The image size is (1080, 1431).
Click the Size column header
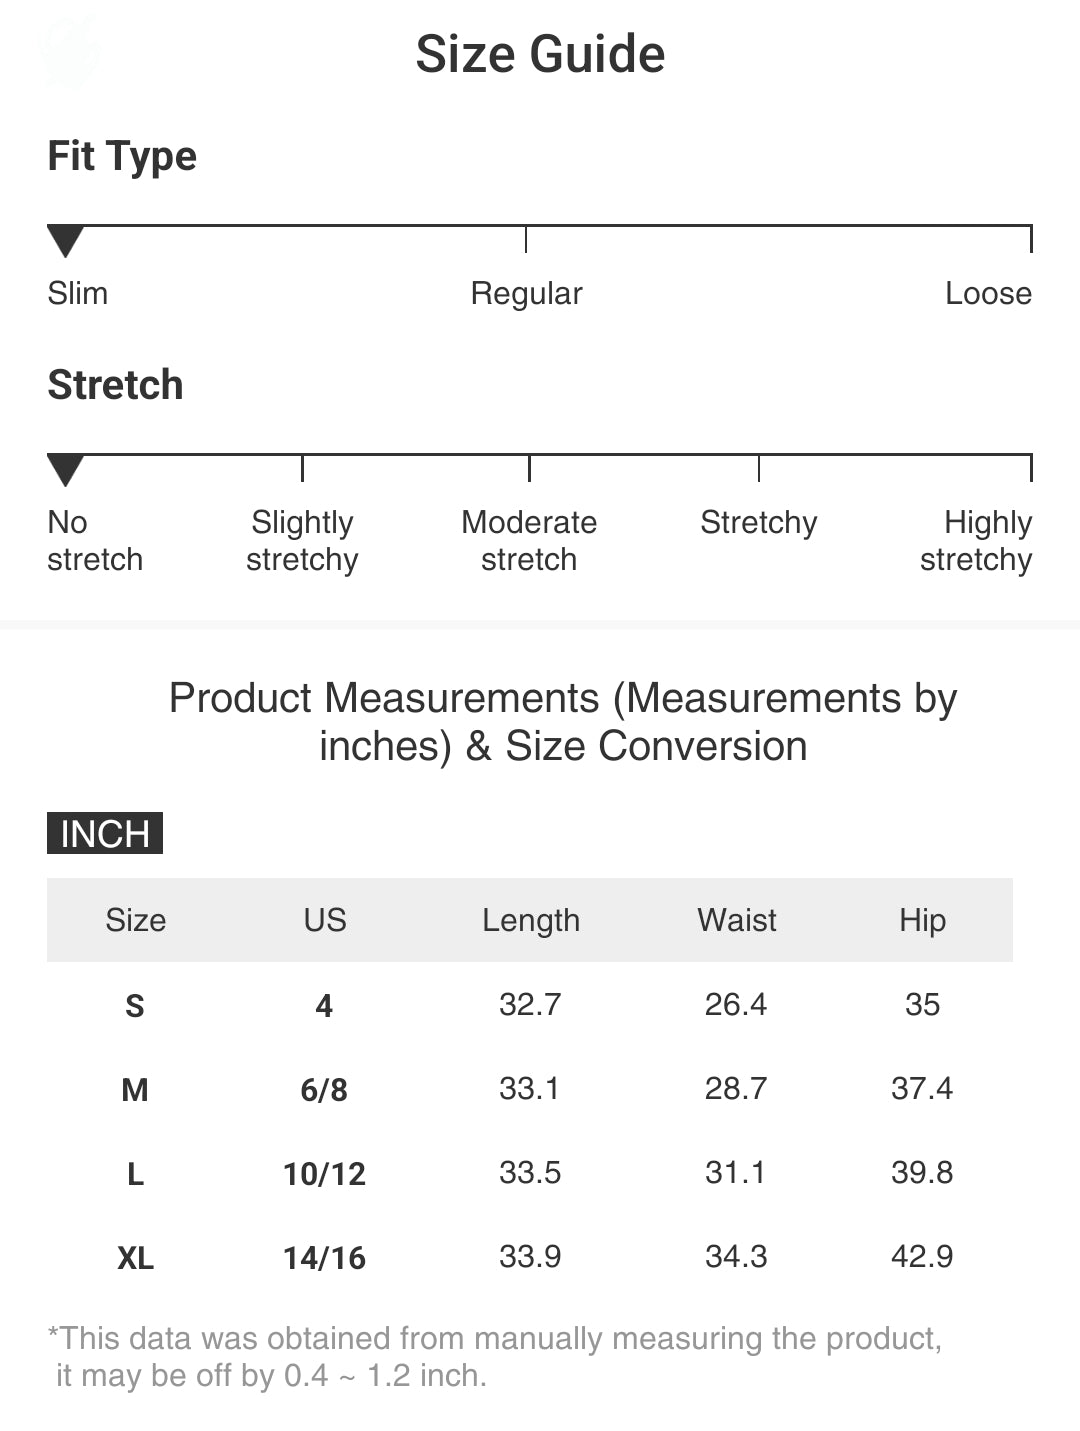point(136,920)
